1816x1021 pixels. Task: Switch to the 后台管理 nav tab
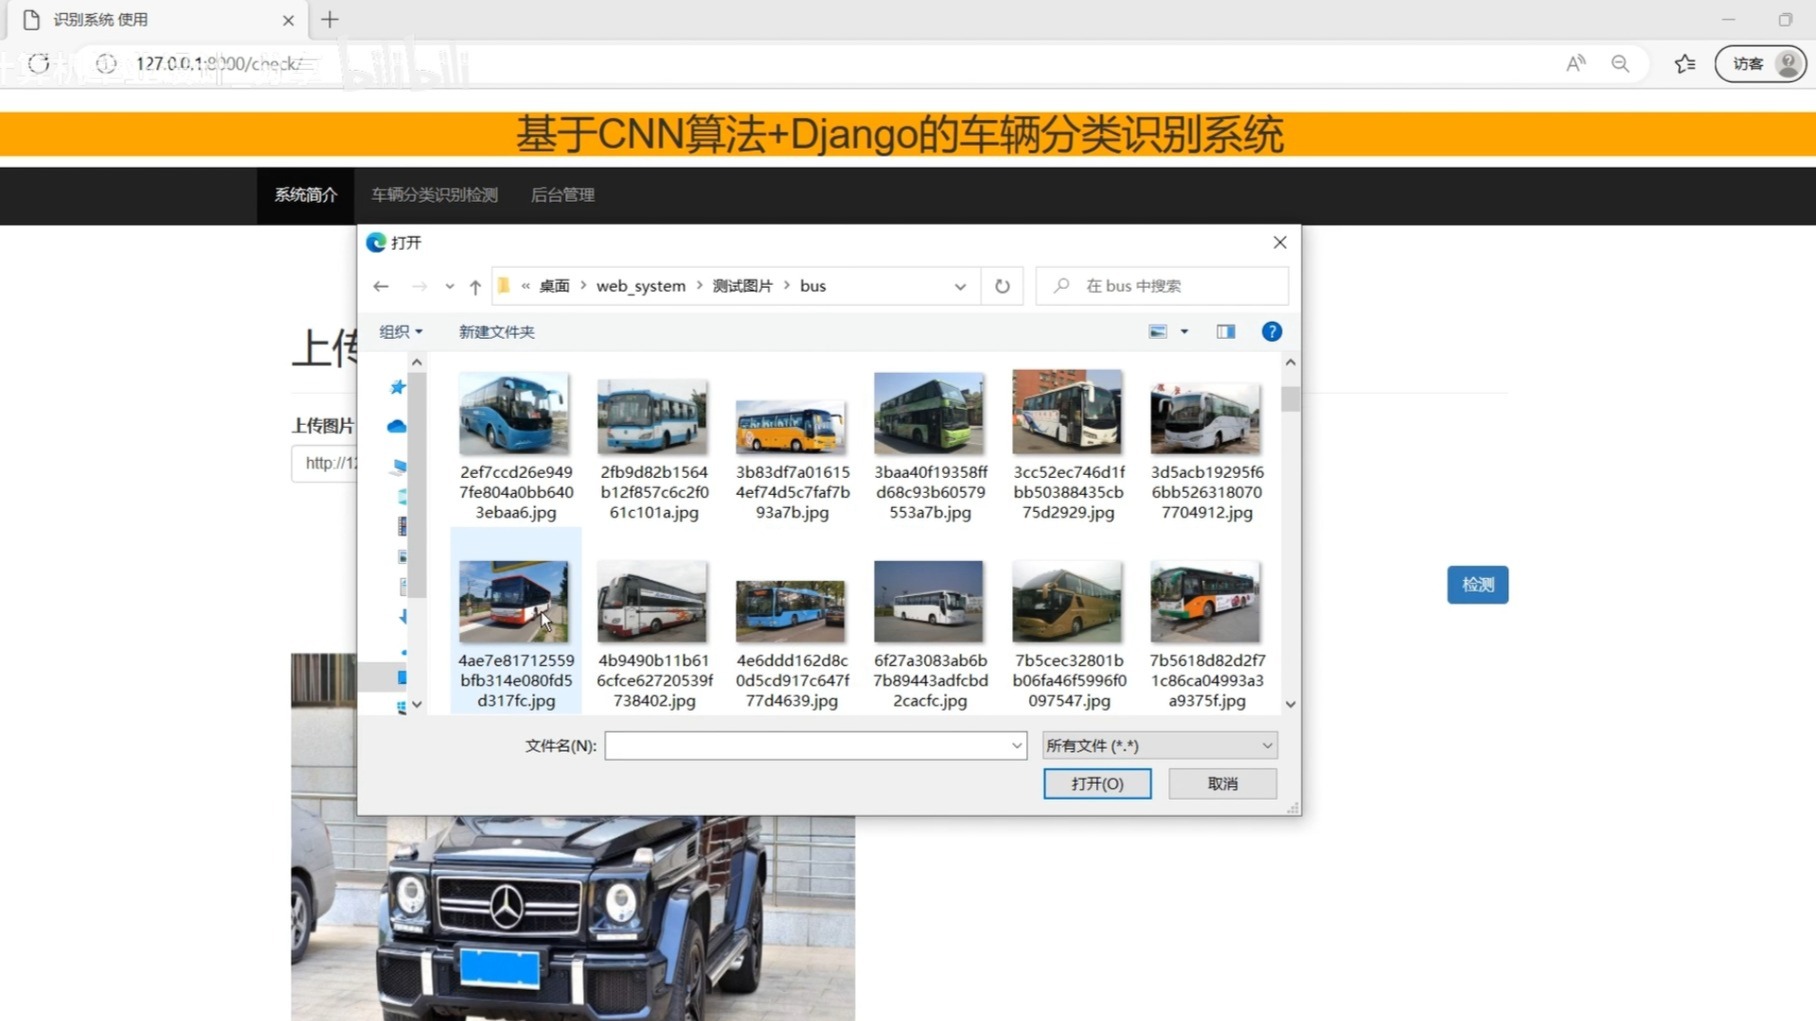[x=562, y=195]
